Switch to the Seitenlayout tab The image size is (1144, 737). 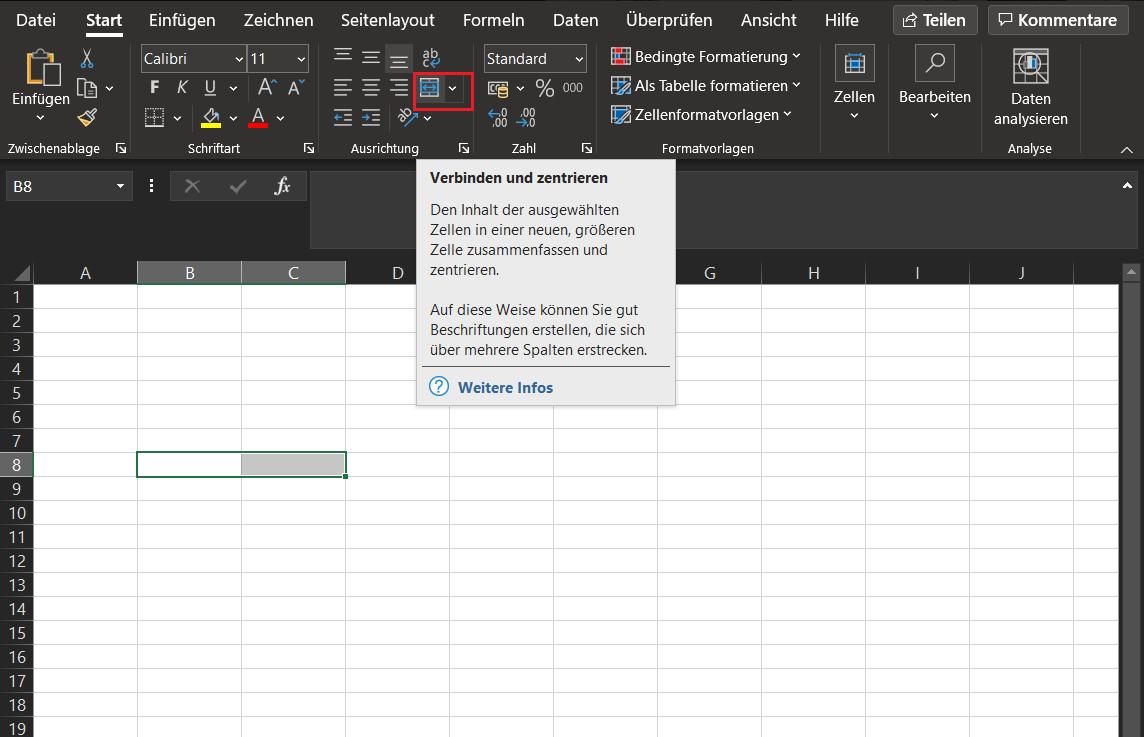tap(387, 20)
